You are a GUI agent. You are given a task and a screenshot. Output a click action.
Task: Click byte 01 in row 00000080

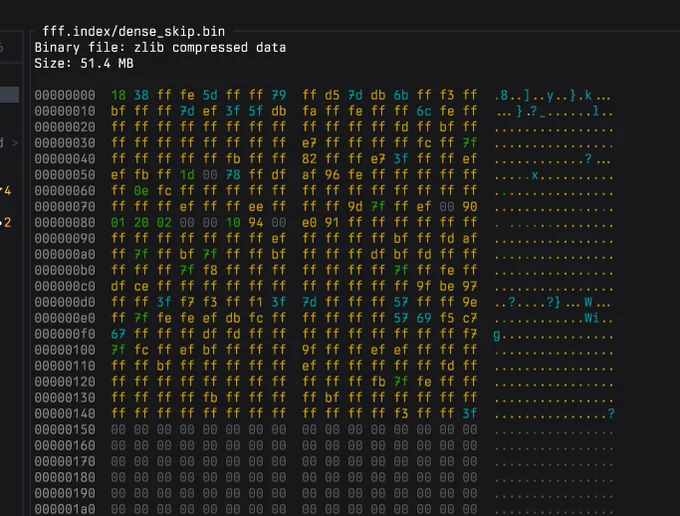[118, 222]
